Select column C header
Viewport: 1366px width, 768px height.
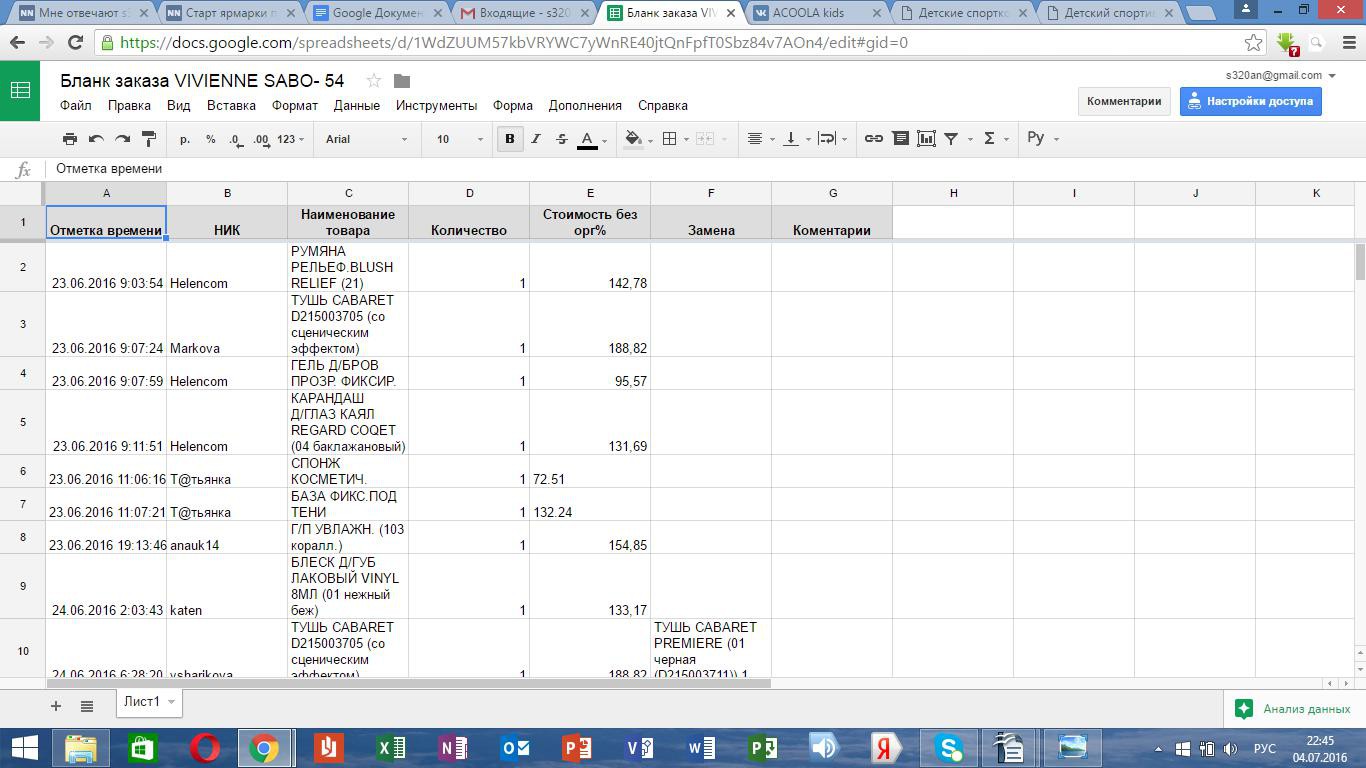coord(348,193)
